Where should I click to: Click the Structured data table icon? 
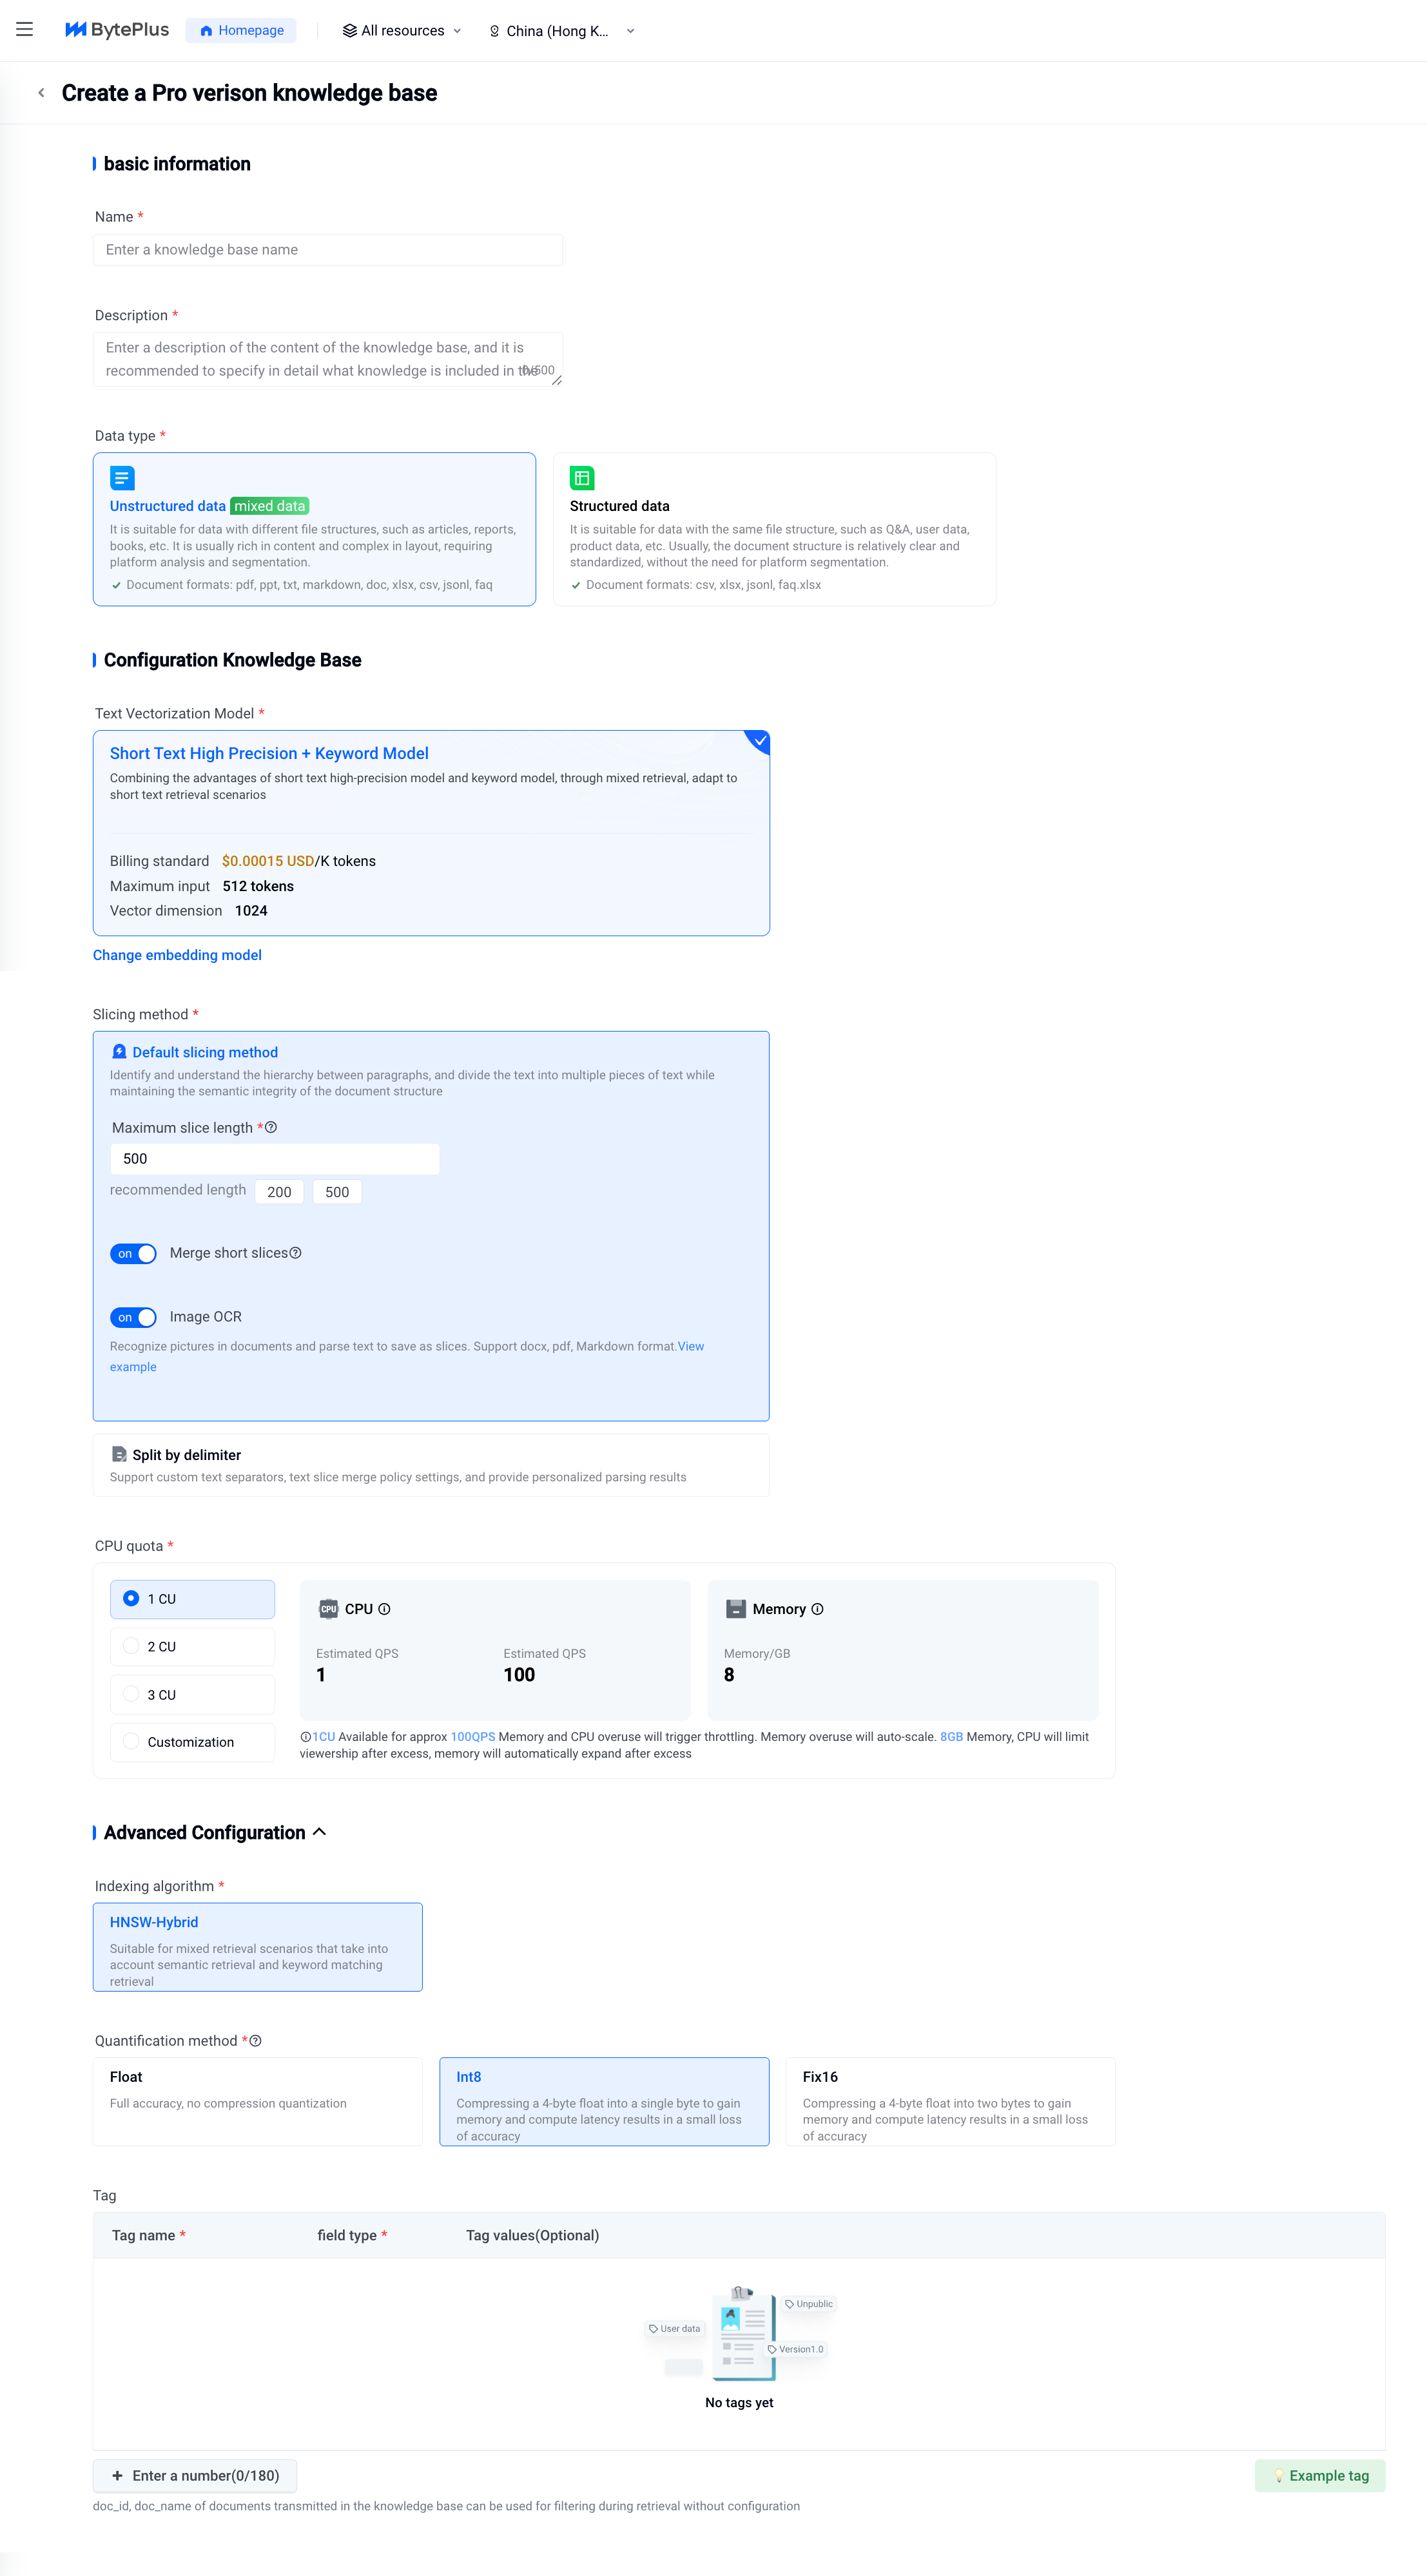581,478
